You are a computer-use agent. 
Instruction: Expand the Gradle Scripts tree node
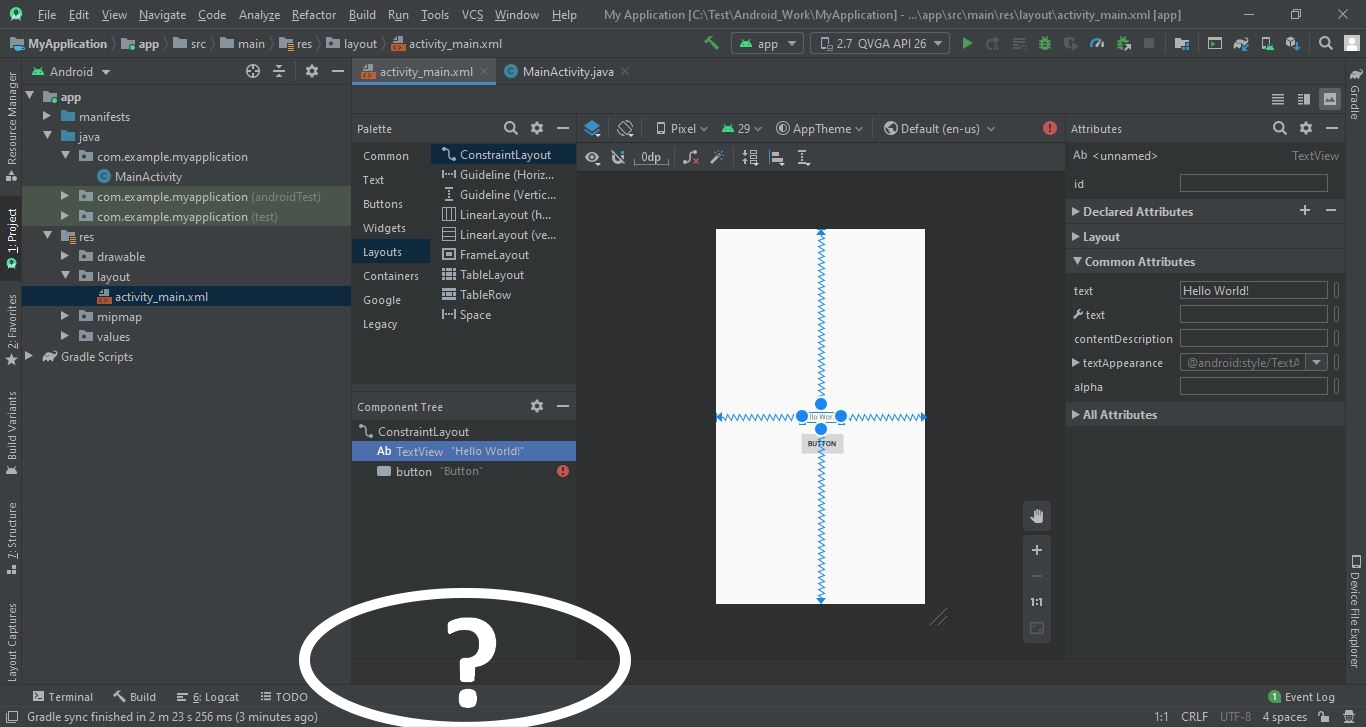(x=29, y=357)
